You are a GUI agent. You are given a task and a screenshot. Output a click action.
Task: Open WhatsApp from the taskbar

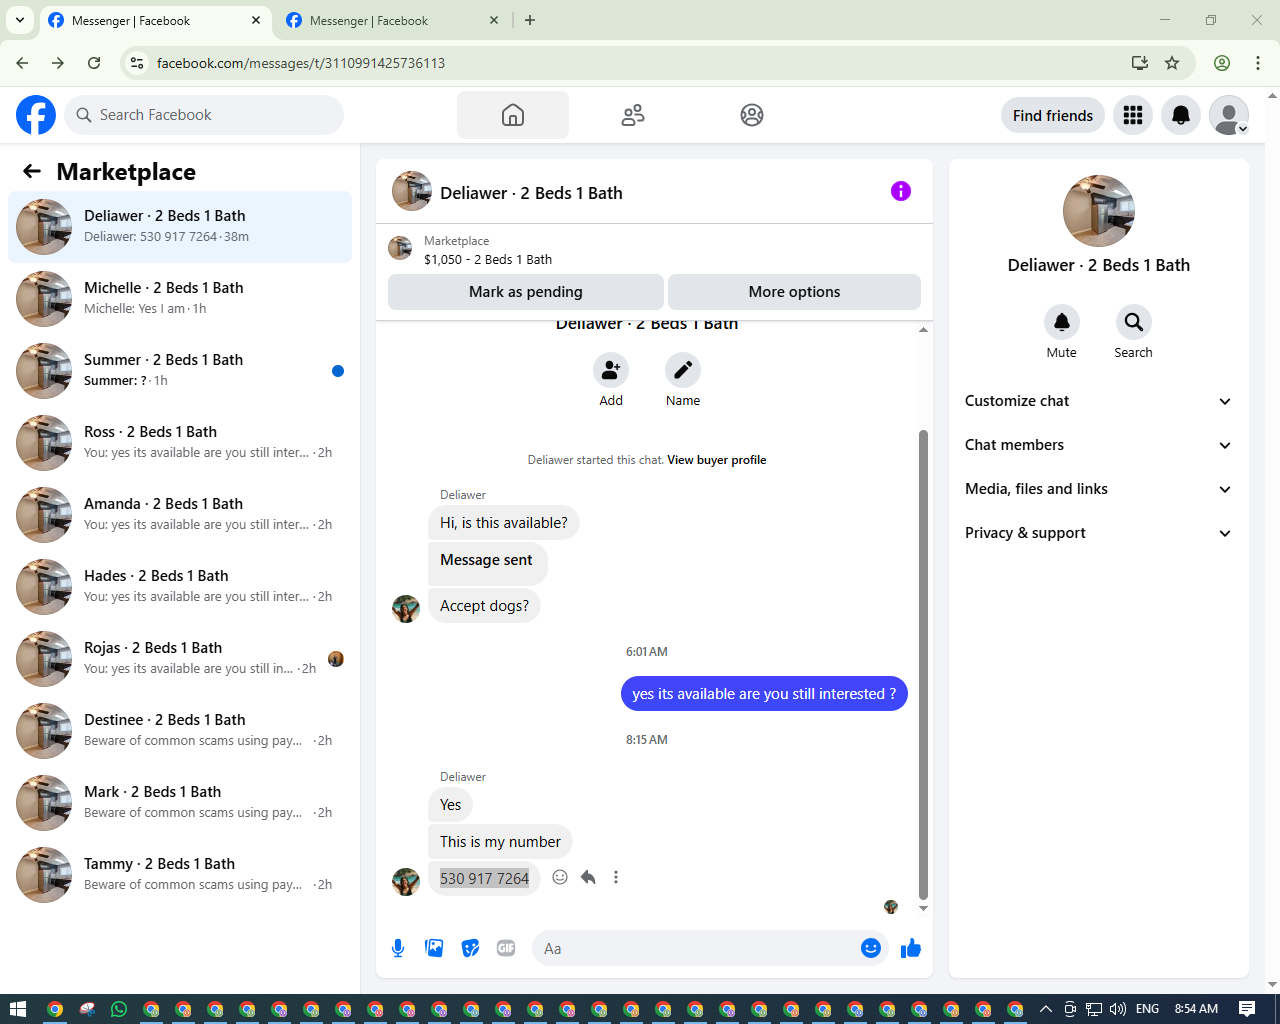click(119, 1009)
